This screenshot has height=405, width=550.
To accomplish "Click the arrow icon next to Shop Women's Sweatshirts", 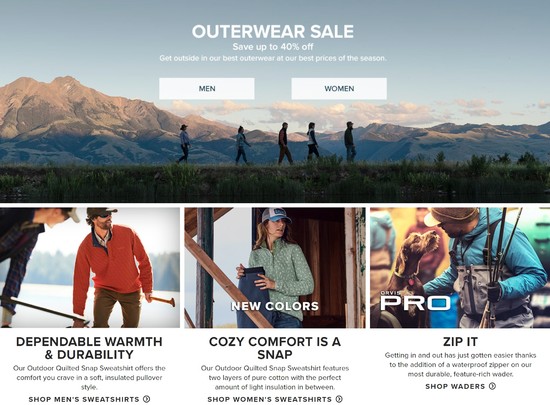I will coord(339,399).
